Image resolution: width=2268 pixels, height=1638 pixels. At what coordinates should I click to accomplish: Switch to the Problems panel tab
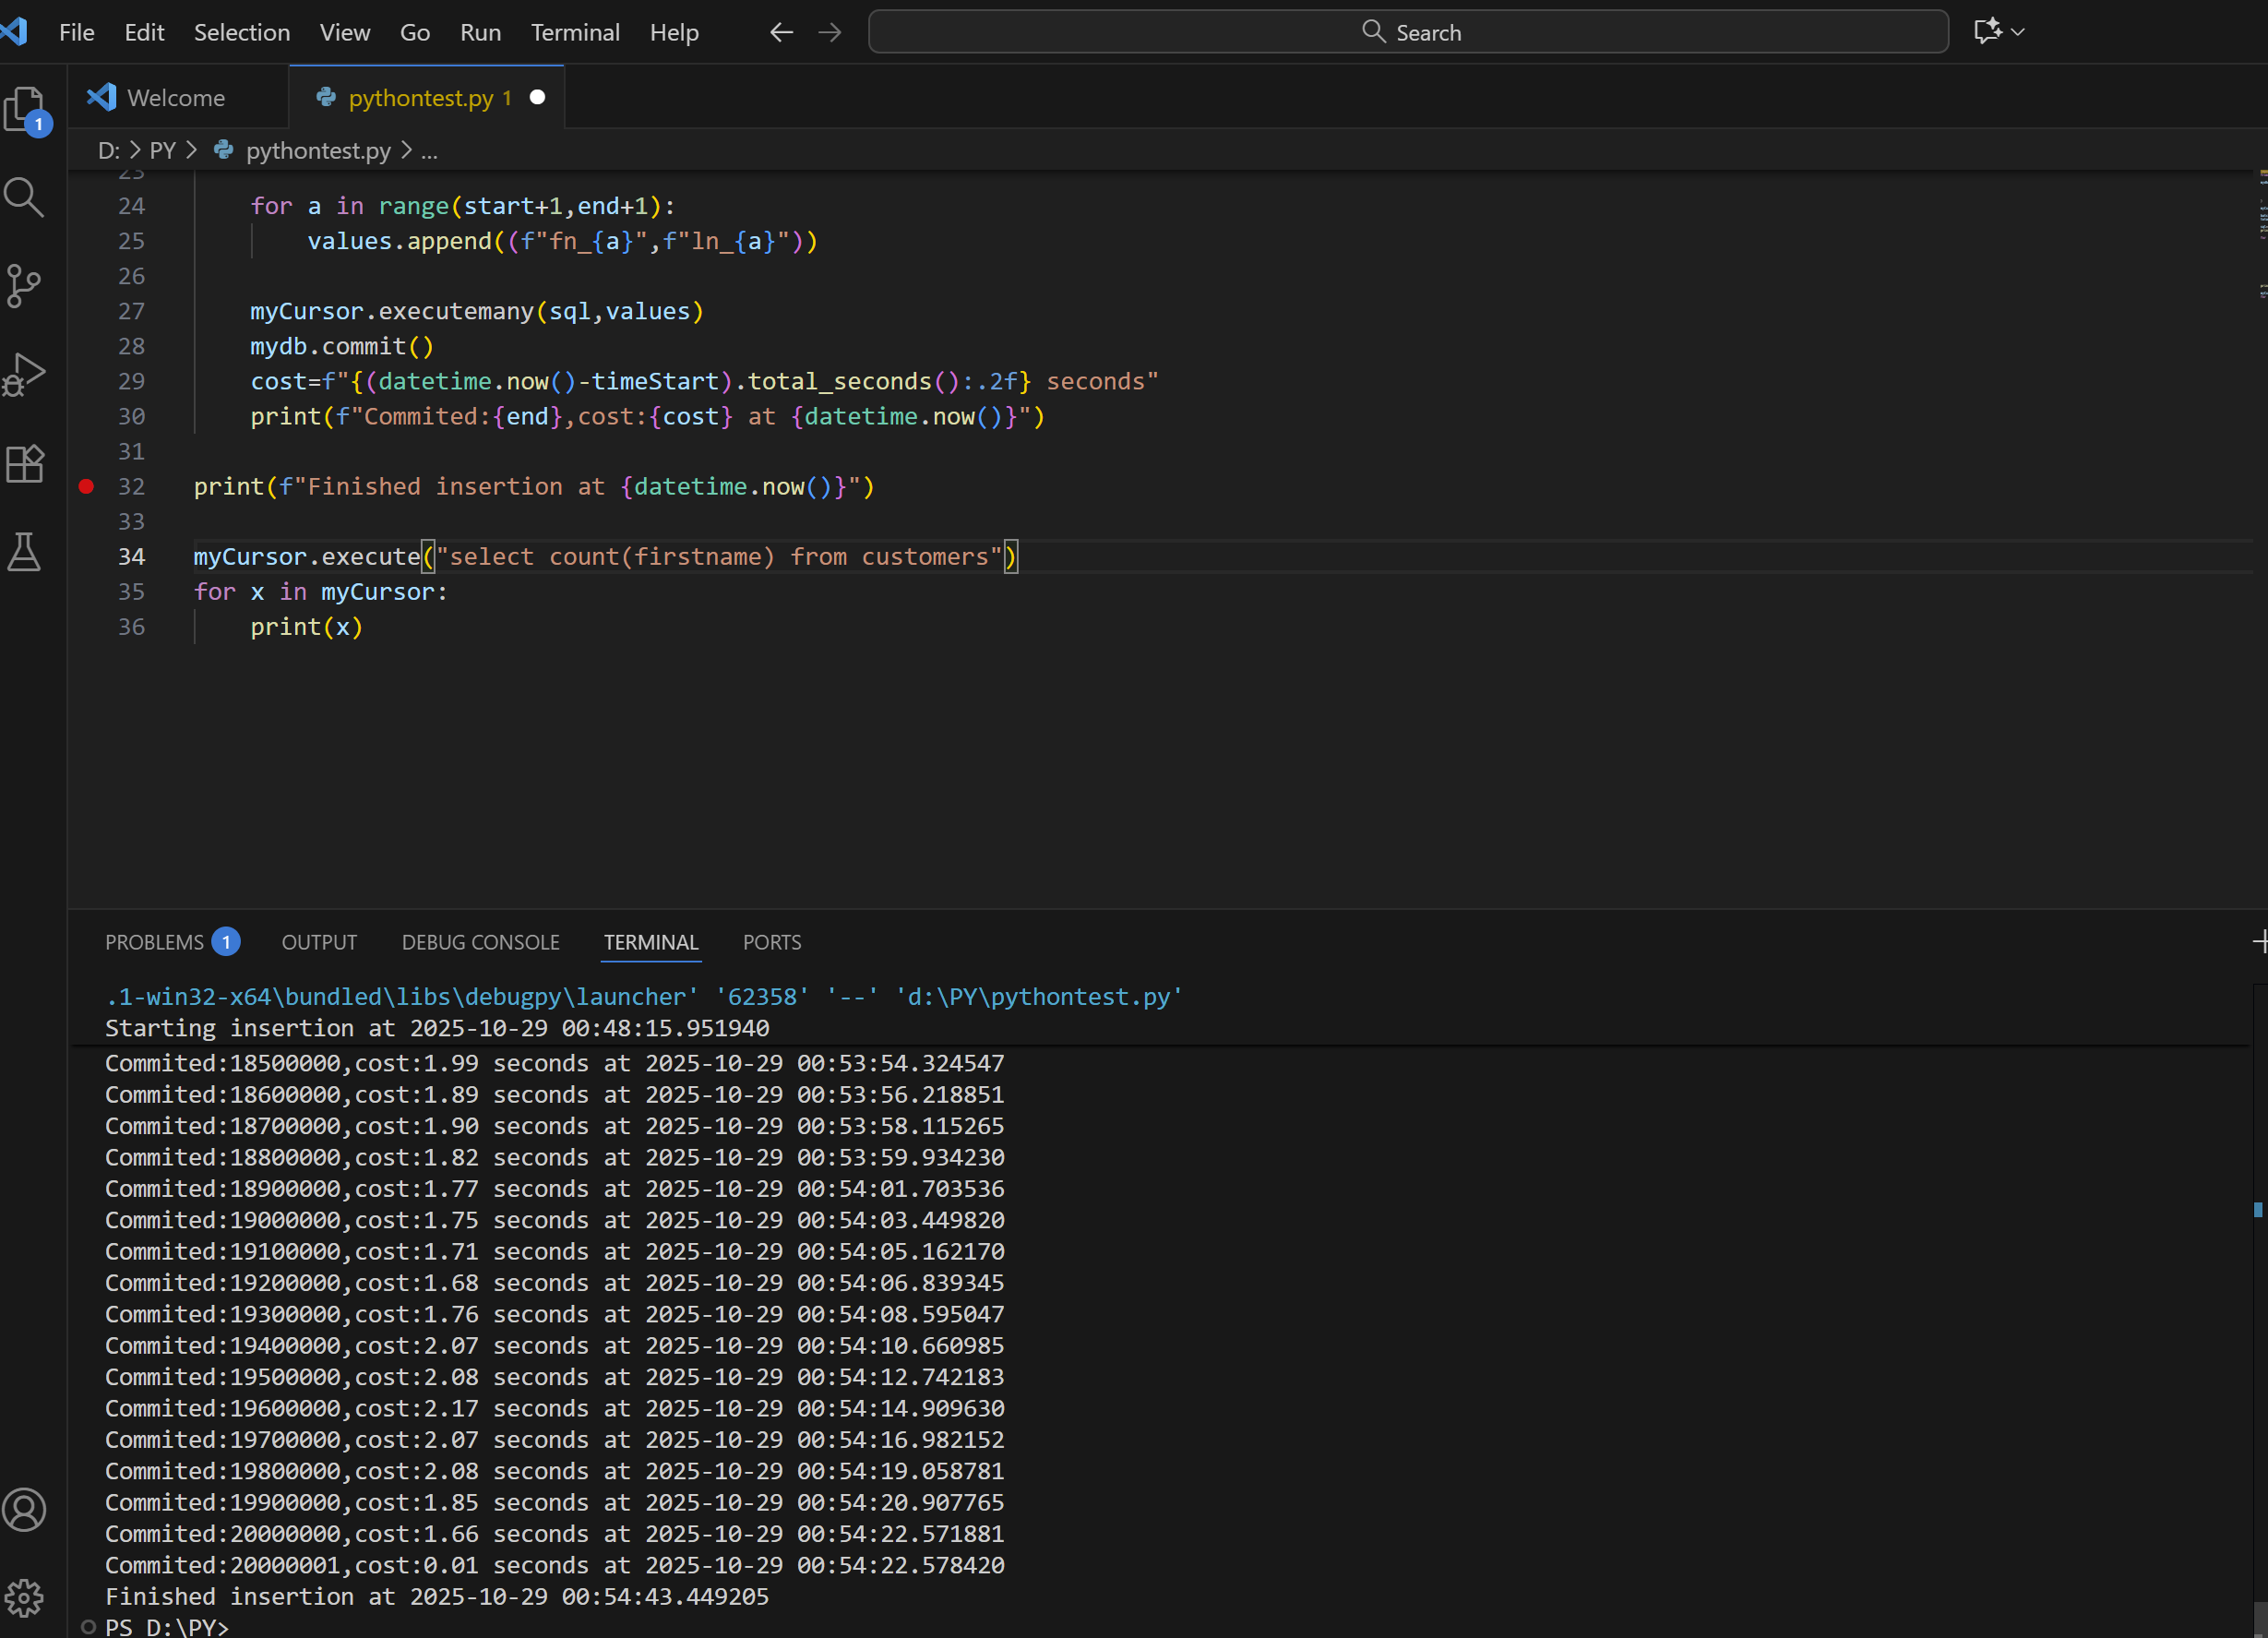tap(154, 942)
